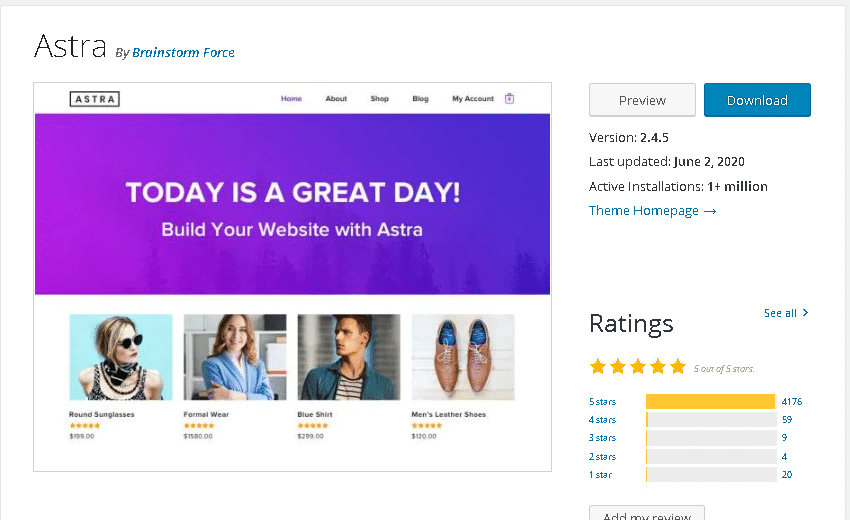
Task: Click the ASTRA logo in the theme preview
Action: 95,99
